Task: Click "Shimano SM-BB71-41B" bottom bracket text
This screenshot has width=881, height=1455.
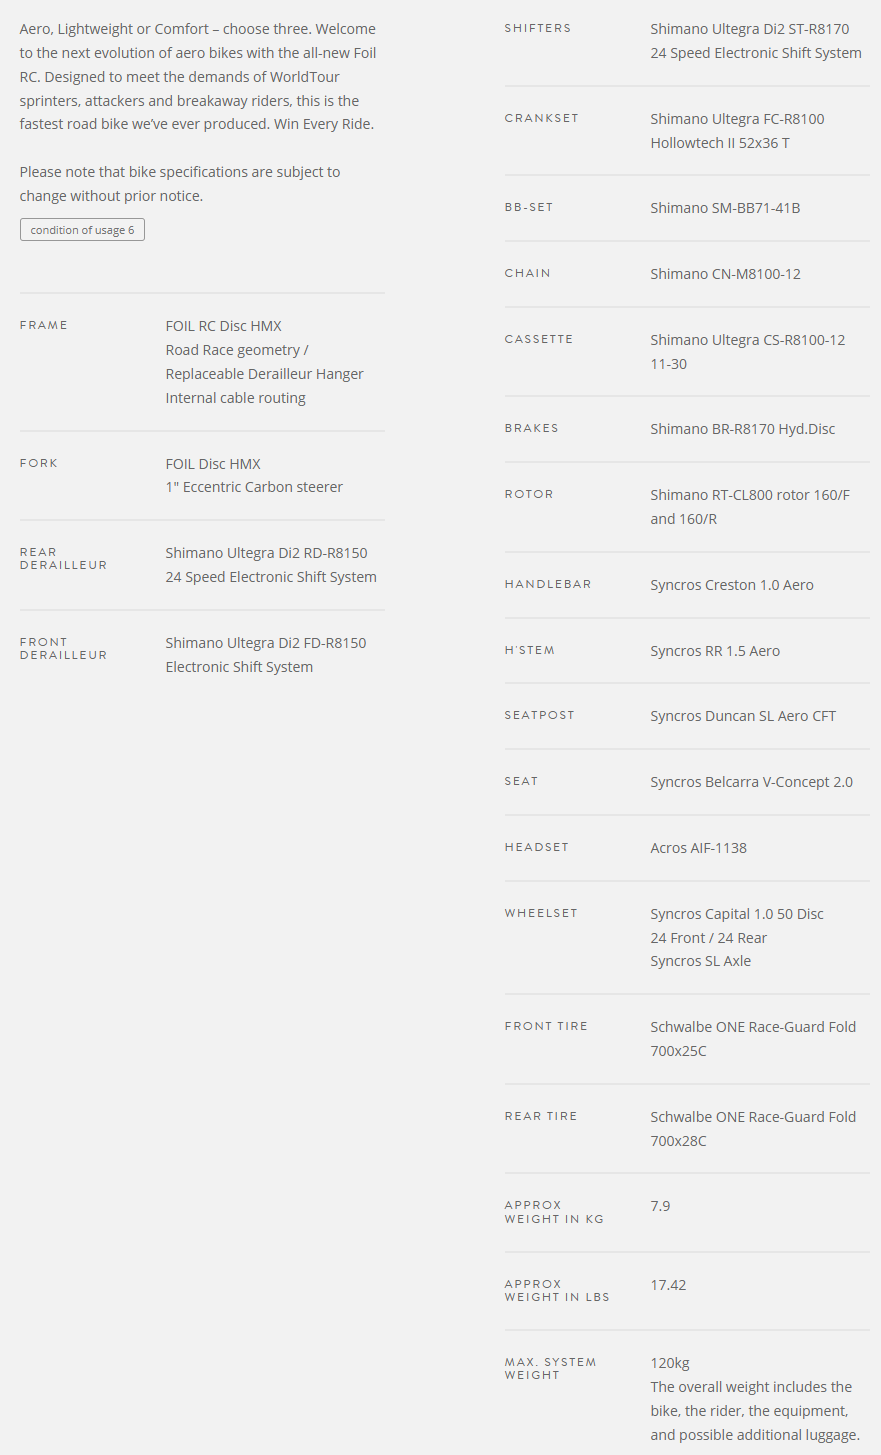Action: (x=725, y=208)
